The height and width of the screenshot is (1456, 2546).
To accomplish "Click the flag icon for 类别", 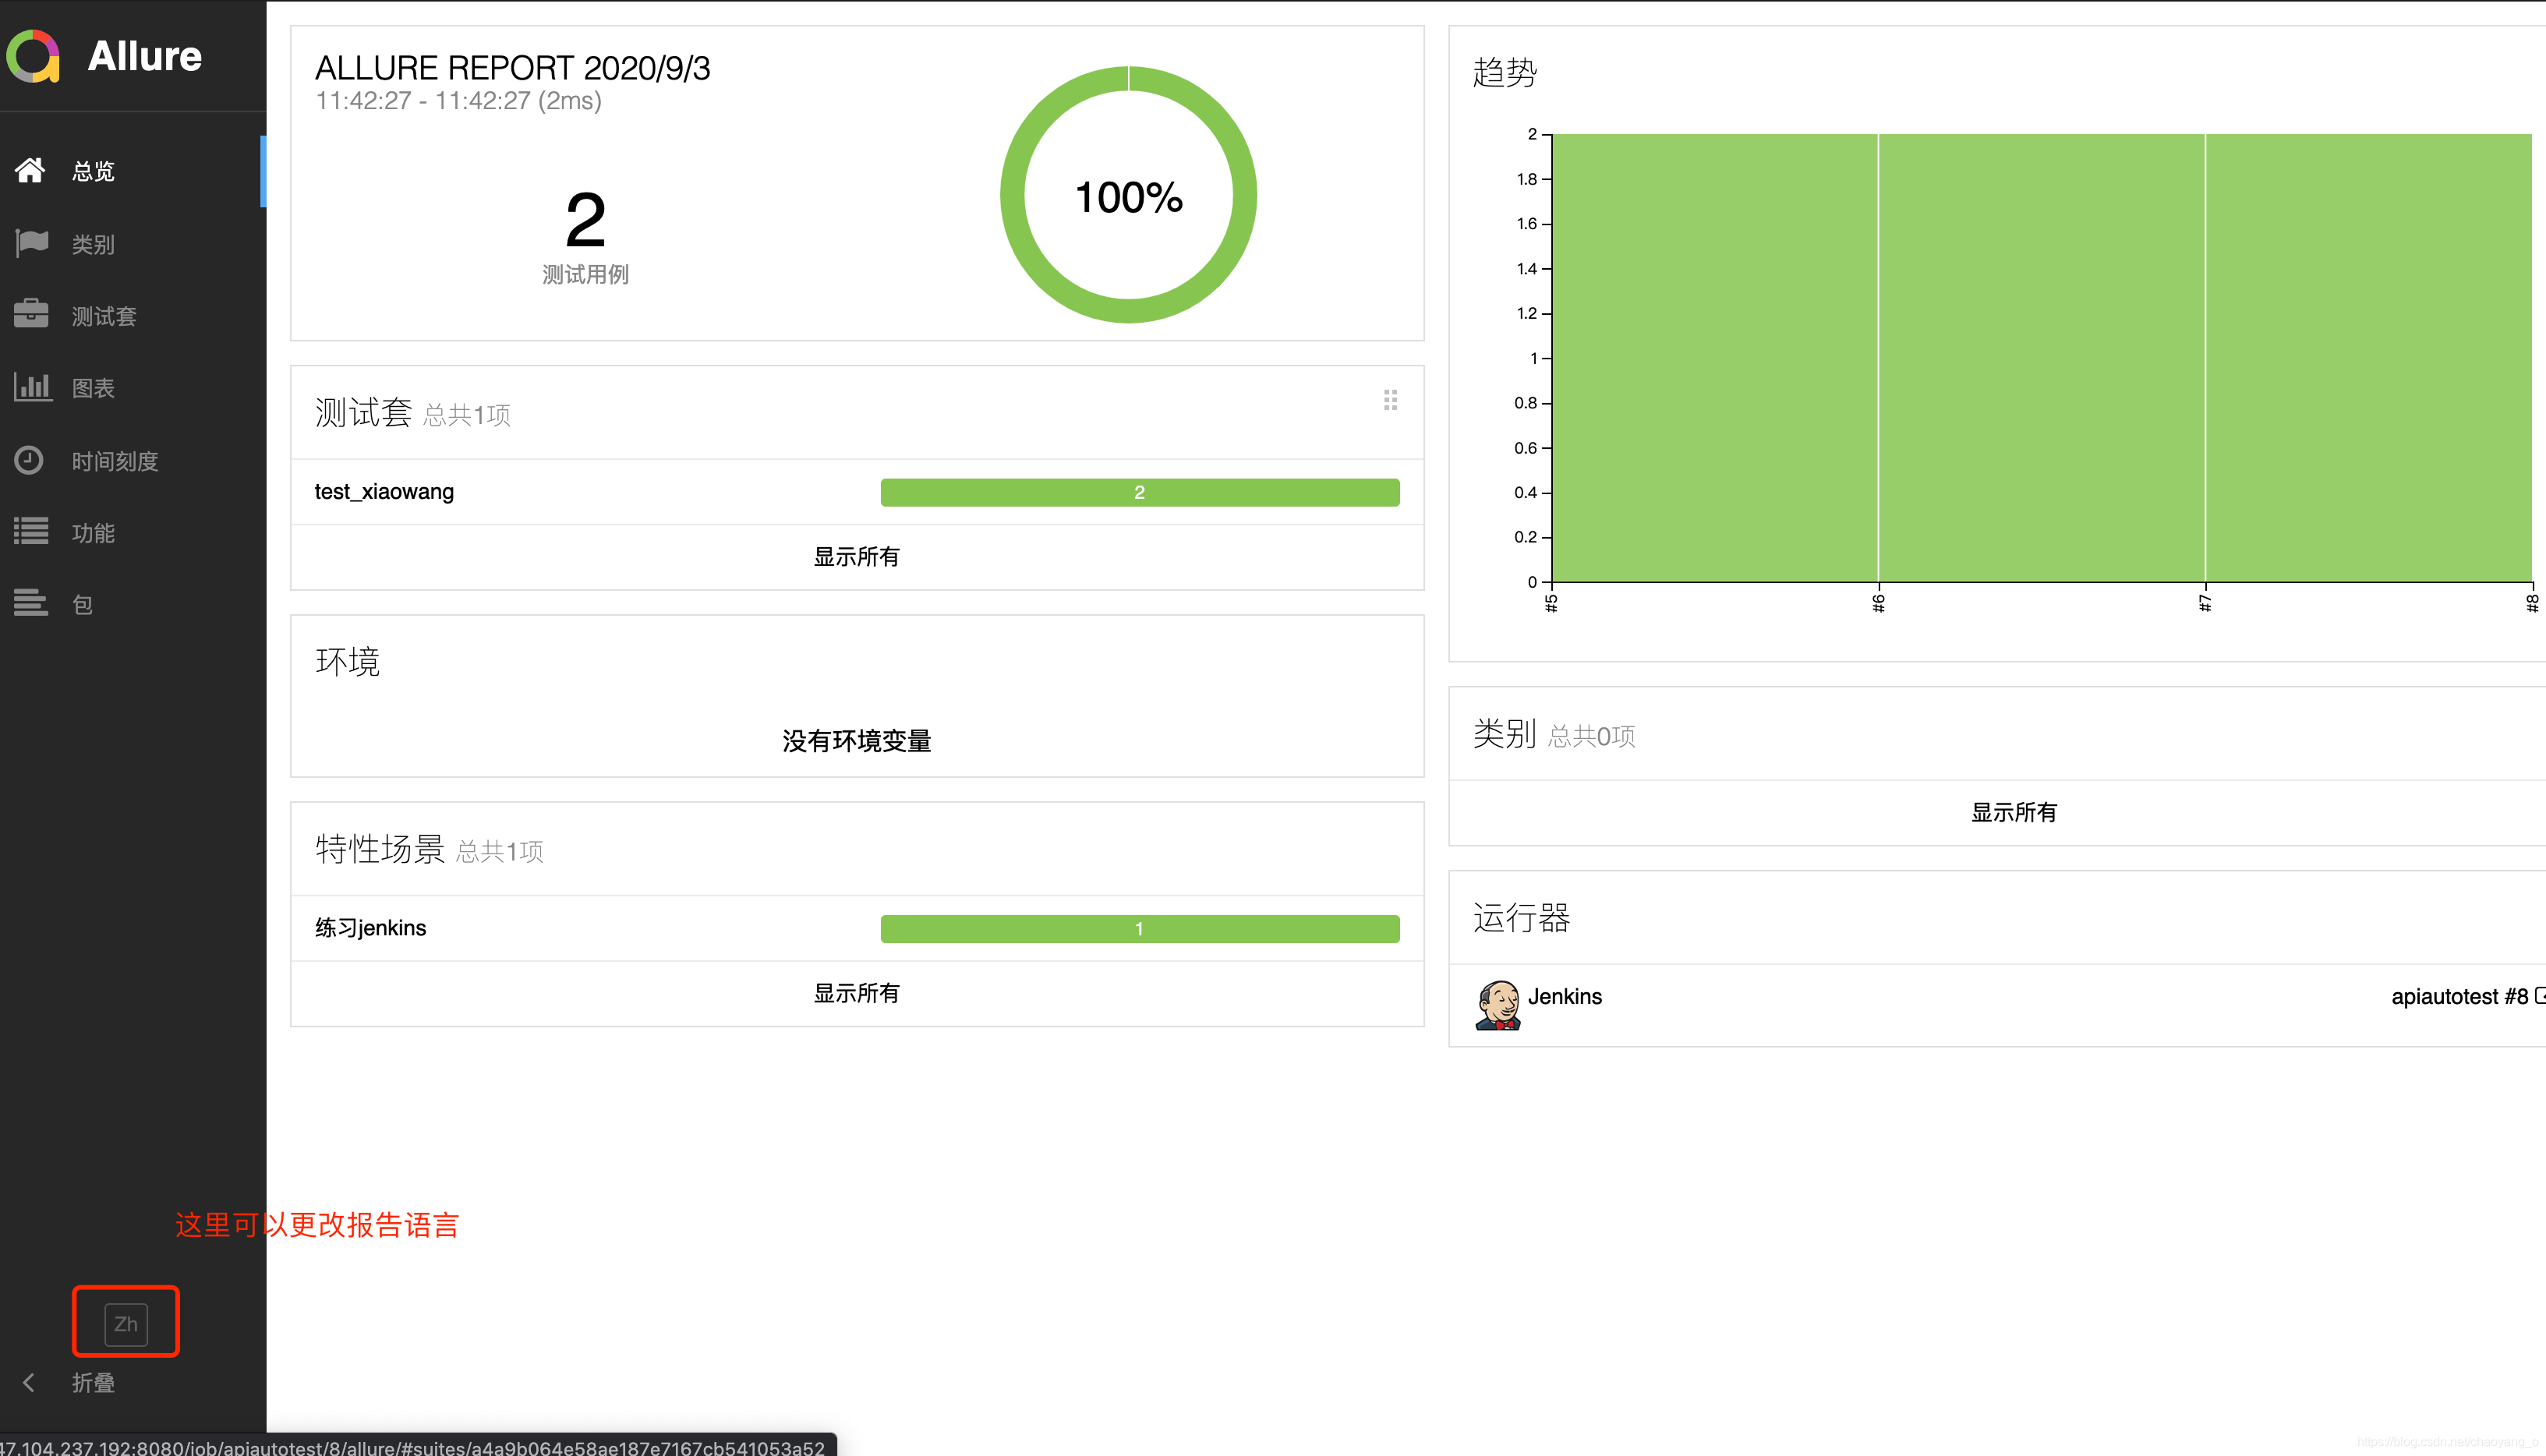I will [32, 243].
